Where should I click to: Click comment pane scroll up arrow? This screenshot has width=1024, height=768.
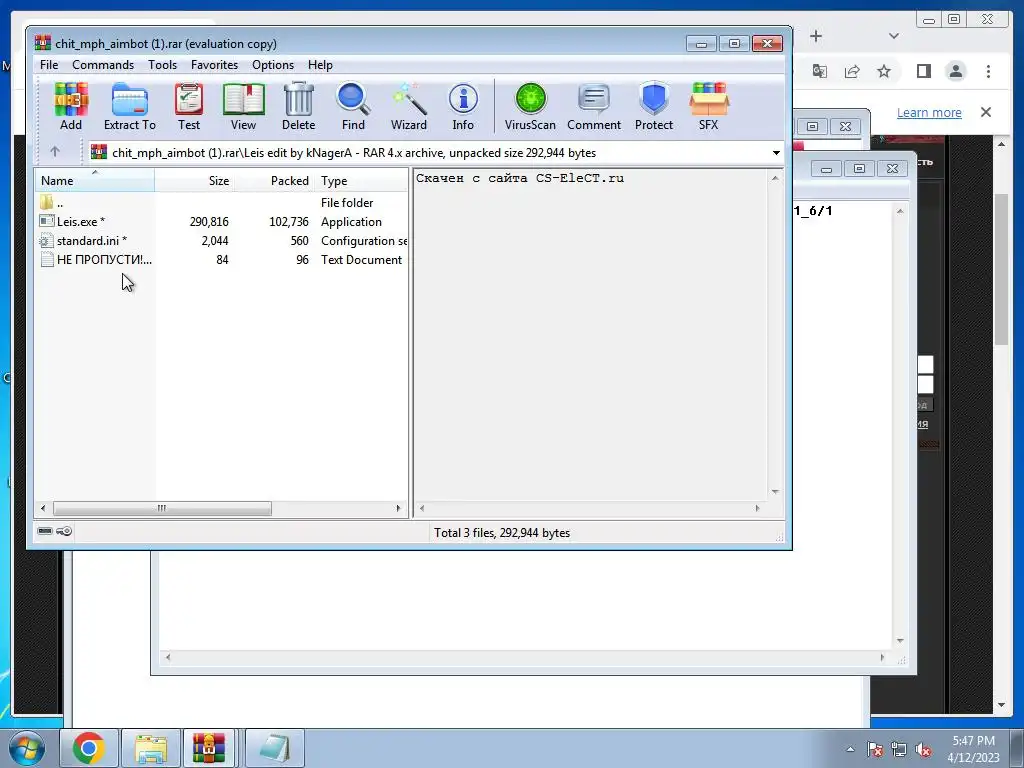pyautogui.click(x=775, y=178)
